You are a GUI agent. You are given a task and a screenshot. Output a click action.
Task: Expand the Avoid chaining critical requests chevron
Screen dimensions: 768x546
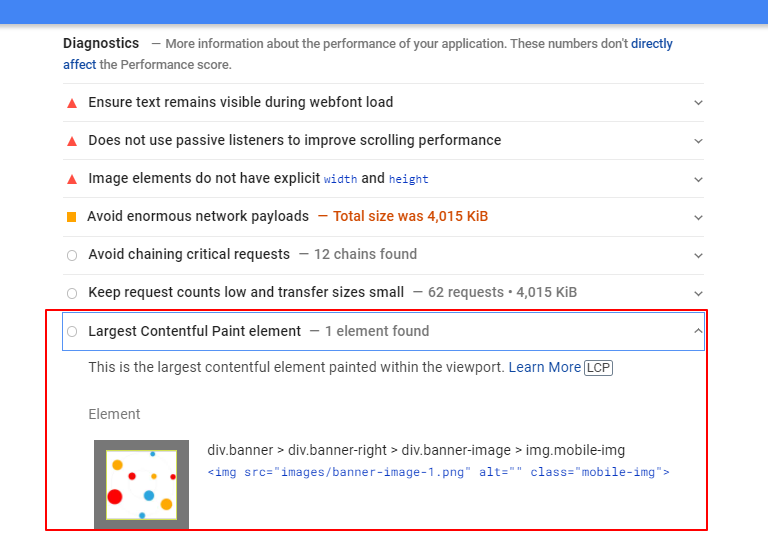(698, 255)
